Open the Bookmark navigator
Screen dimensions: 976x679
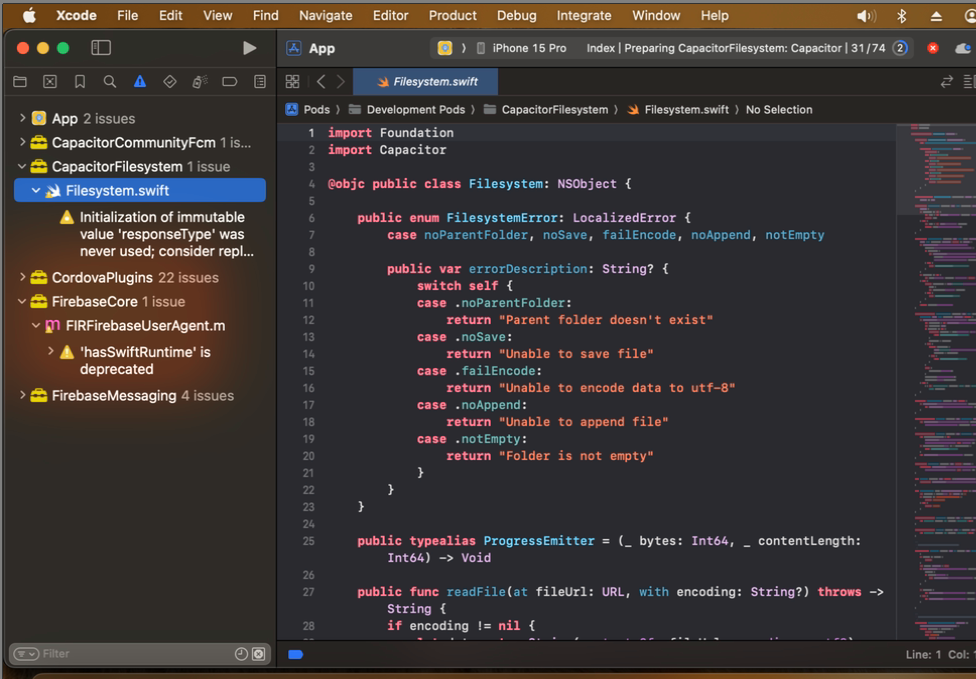coord(80,82)
